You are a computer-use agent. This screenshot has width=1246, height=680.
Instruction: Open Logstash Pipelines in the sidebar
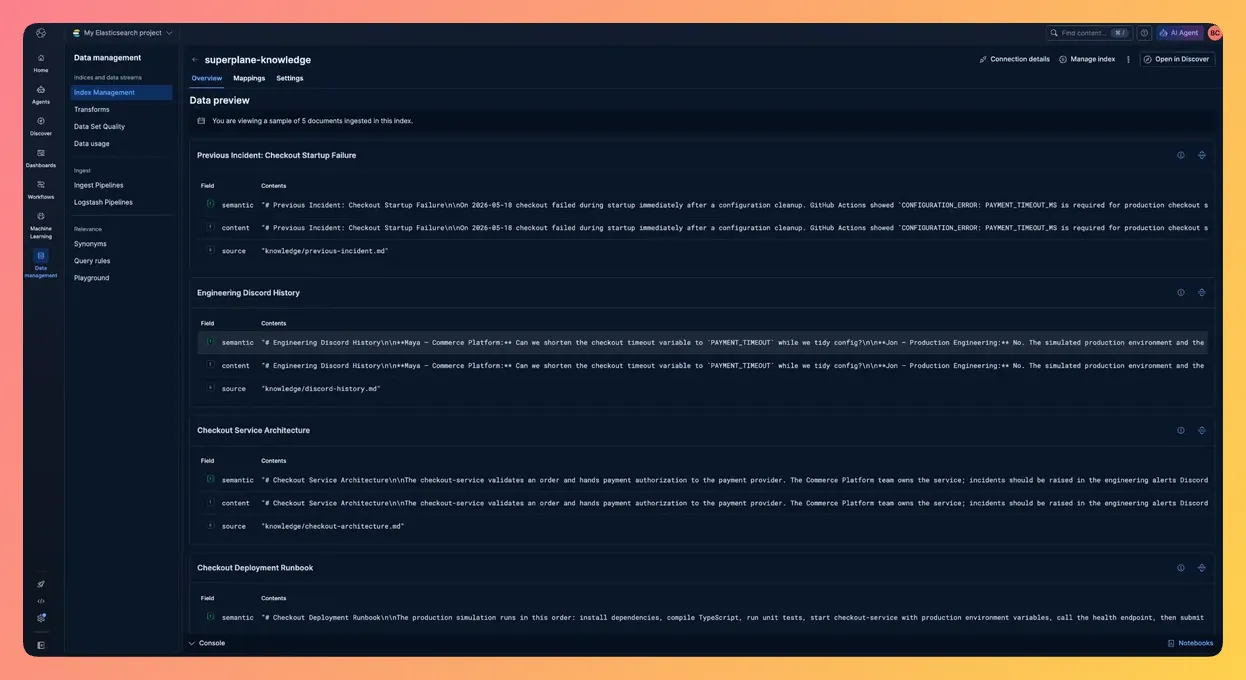tap(103, 202)
